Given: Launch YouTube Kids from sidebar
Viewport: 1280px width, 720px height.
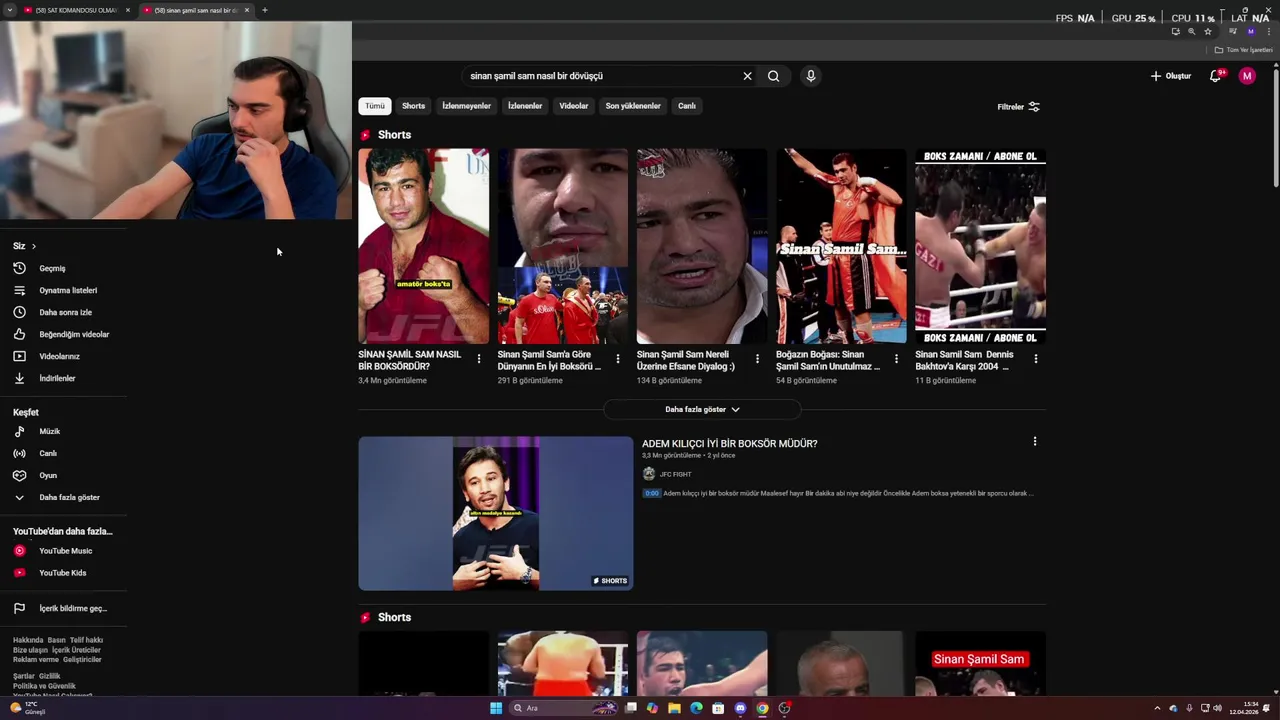Looking at the screenshot, I should tap(64, 573).
